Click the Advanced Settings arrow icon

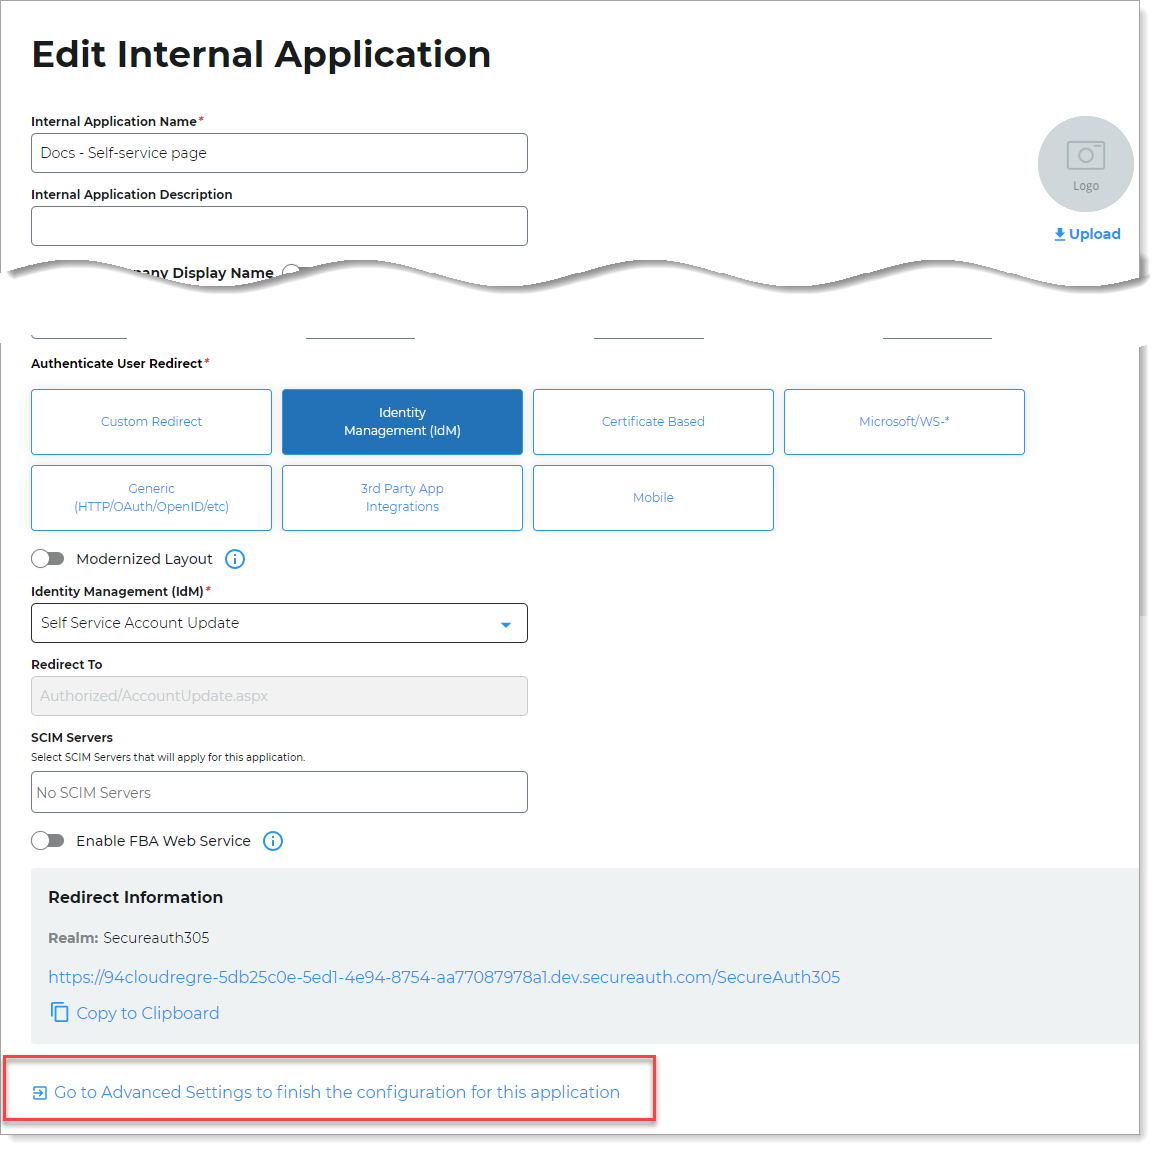[x=40, y=1093]
